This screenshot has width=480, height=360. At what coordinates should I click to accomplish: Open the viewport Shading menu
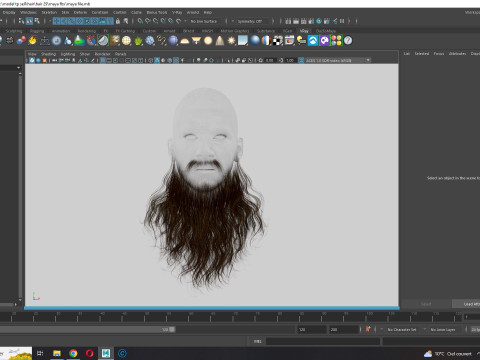[x=48, y=54]
